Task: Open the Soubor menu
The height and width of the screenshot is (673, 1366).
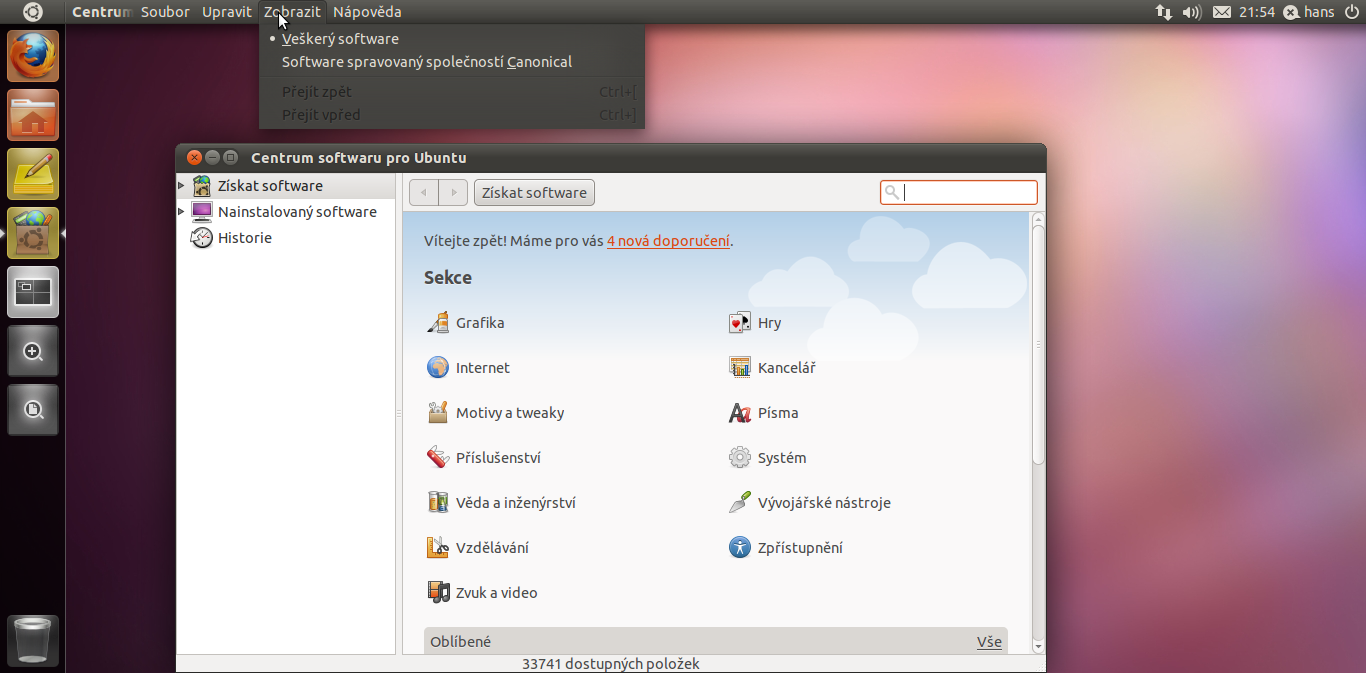Action: [165, 12]
